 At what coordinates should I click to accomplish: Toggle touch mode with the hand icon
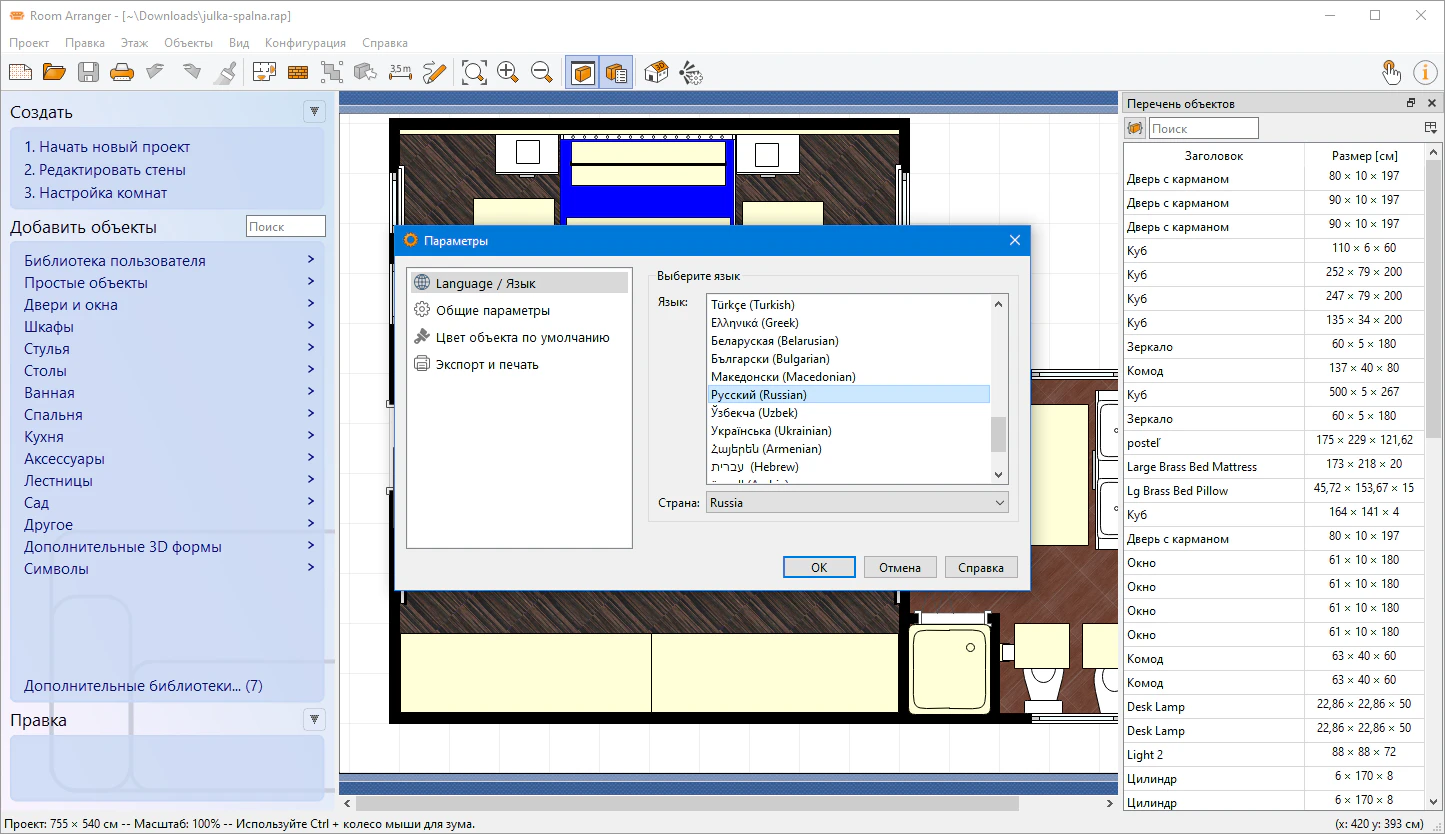1390,72
